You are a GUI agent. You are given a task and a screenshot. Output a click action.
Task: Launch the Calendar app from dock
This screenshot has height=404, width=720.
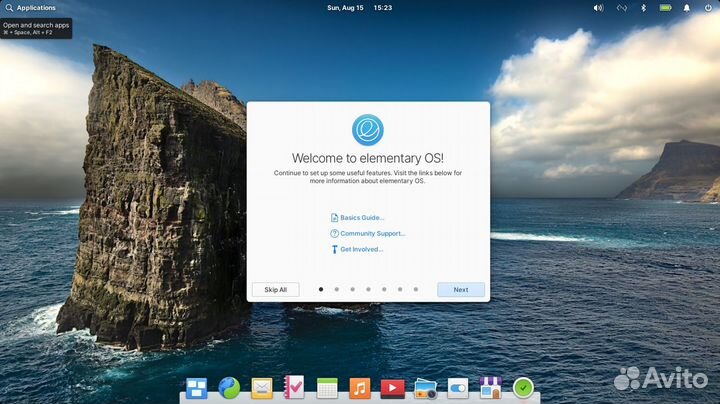[327, 388]
